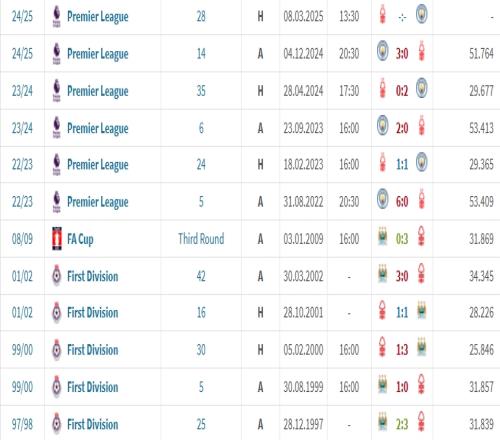Open the 3:0 result from 04.12.2024
This screenshot has width=500, height=440.
[x=402, y=54]
